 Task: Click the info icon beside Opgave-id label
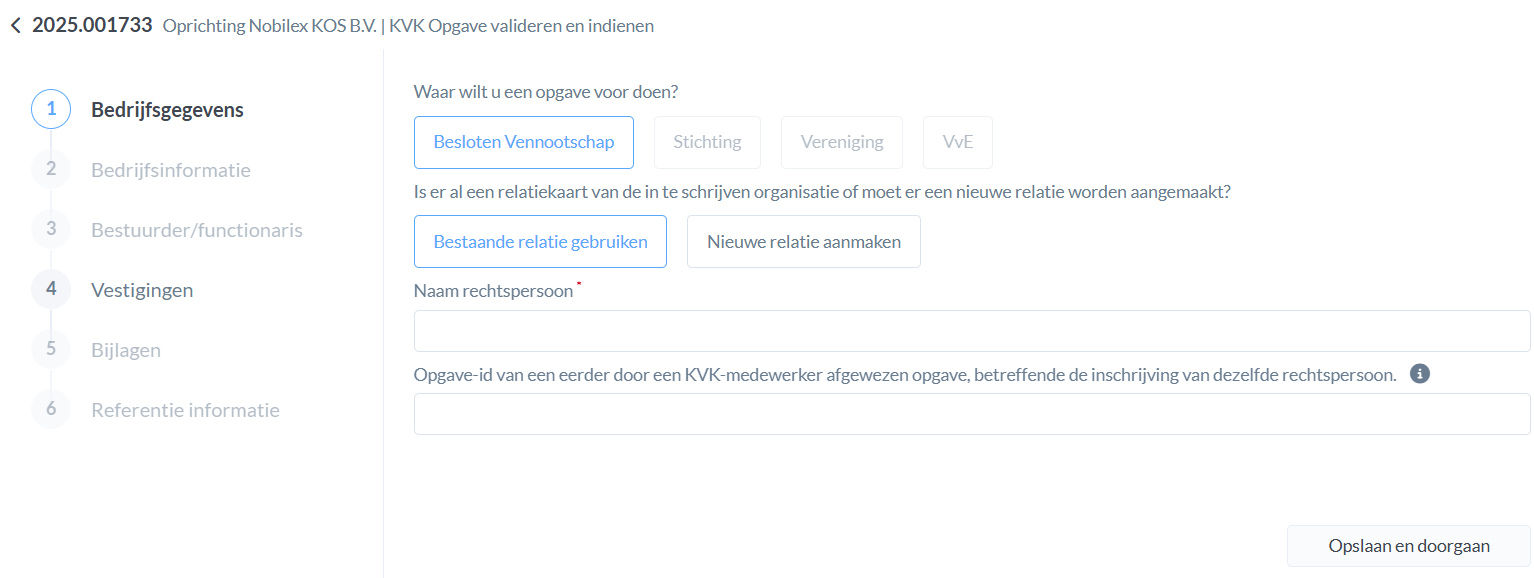[x=1419, y=374]
